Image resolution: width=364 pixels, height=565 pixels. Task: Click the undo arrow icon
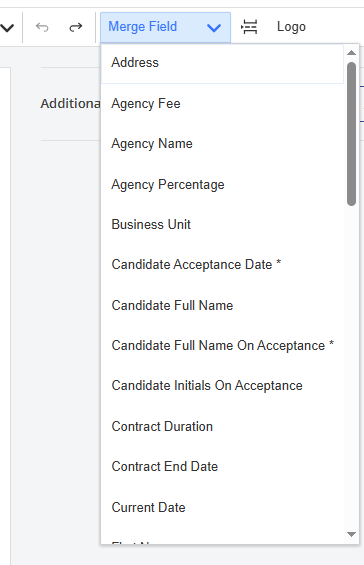42,27
